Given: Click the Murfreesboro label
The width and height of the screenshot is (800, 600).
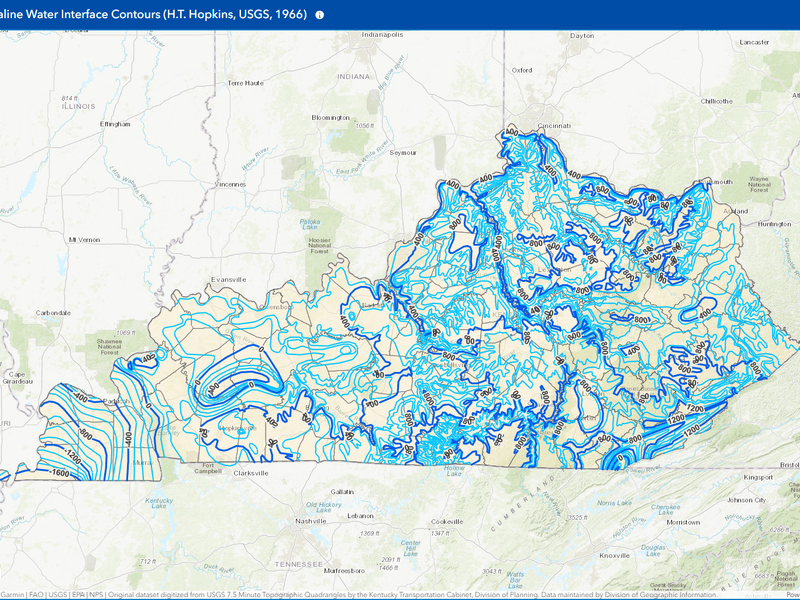Looking at the screenshot, I should click(x=344, y=570).
